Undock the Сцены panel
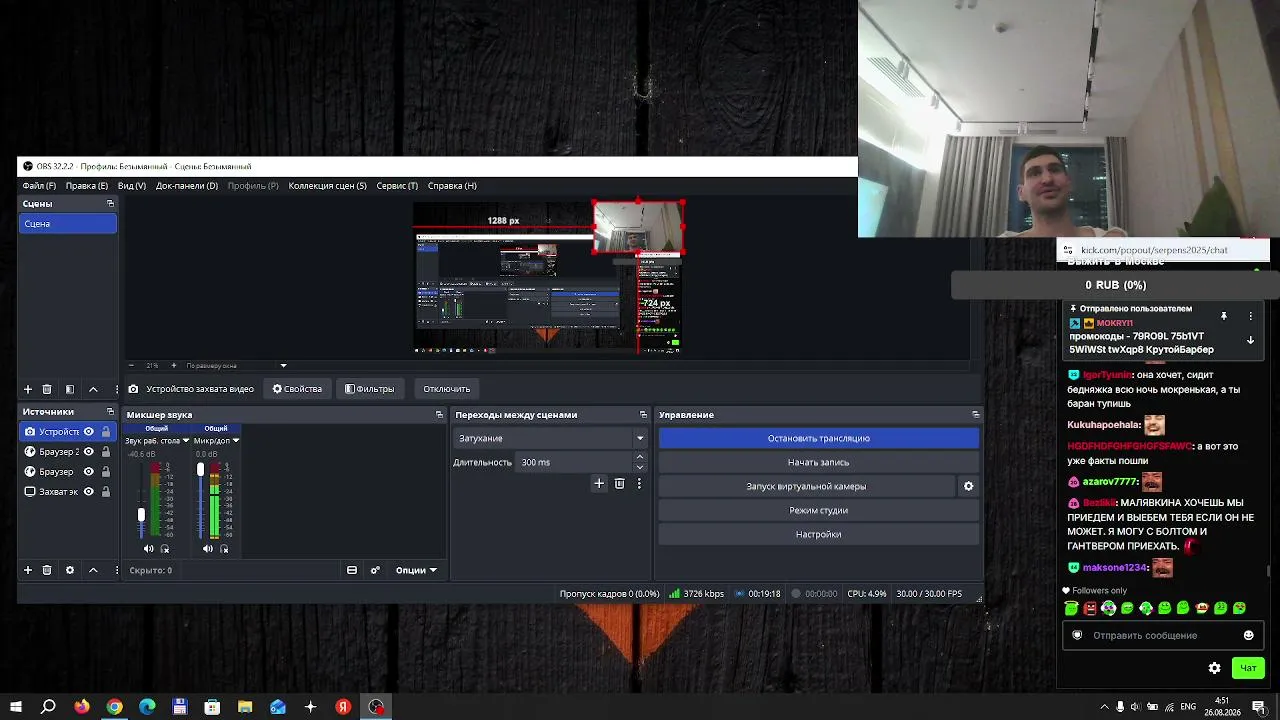 pyautogui.click(x=111, y=204)
